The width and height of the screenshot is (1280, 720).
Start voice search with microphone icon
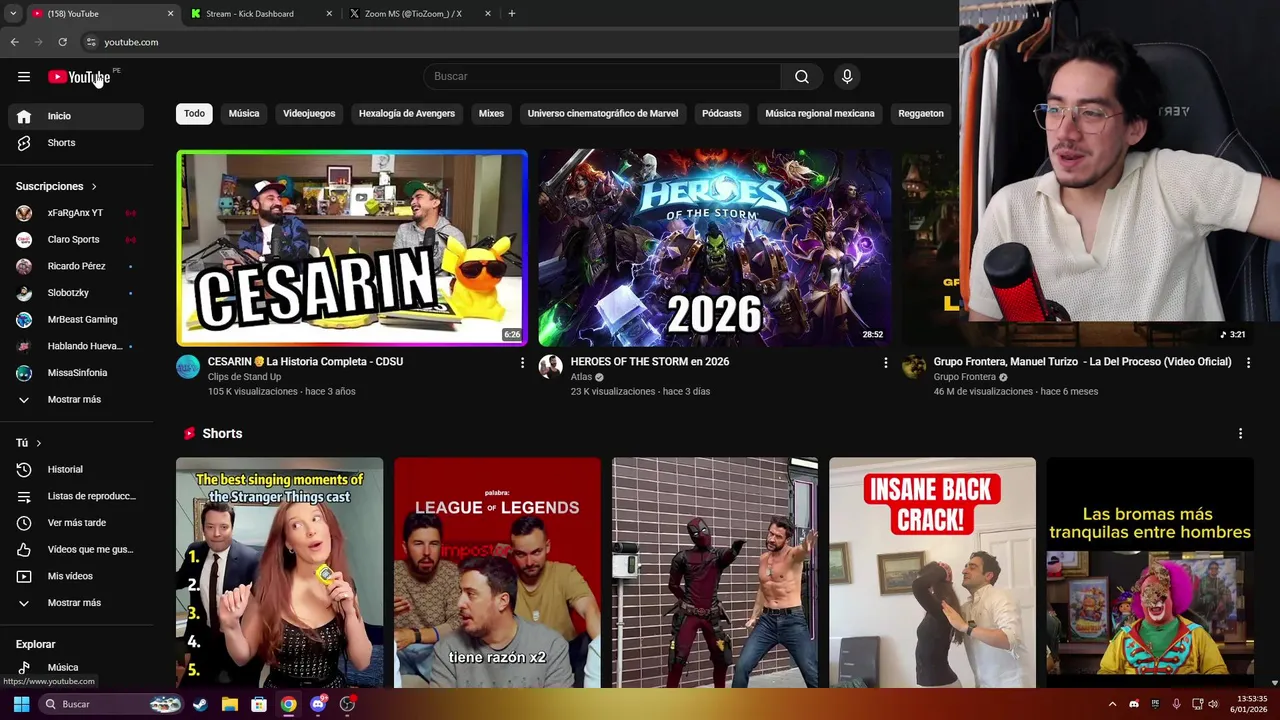(x=847, y=77)
